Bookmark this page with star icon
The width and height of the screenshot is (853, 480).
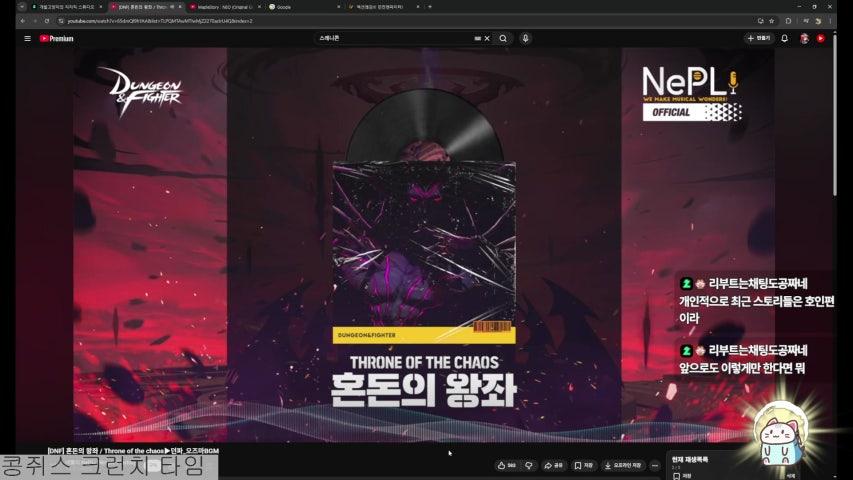(x=771, y=21)
